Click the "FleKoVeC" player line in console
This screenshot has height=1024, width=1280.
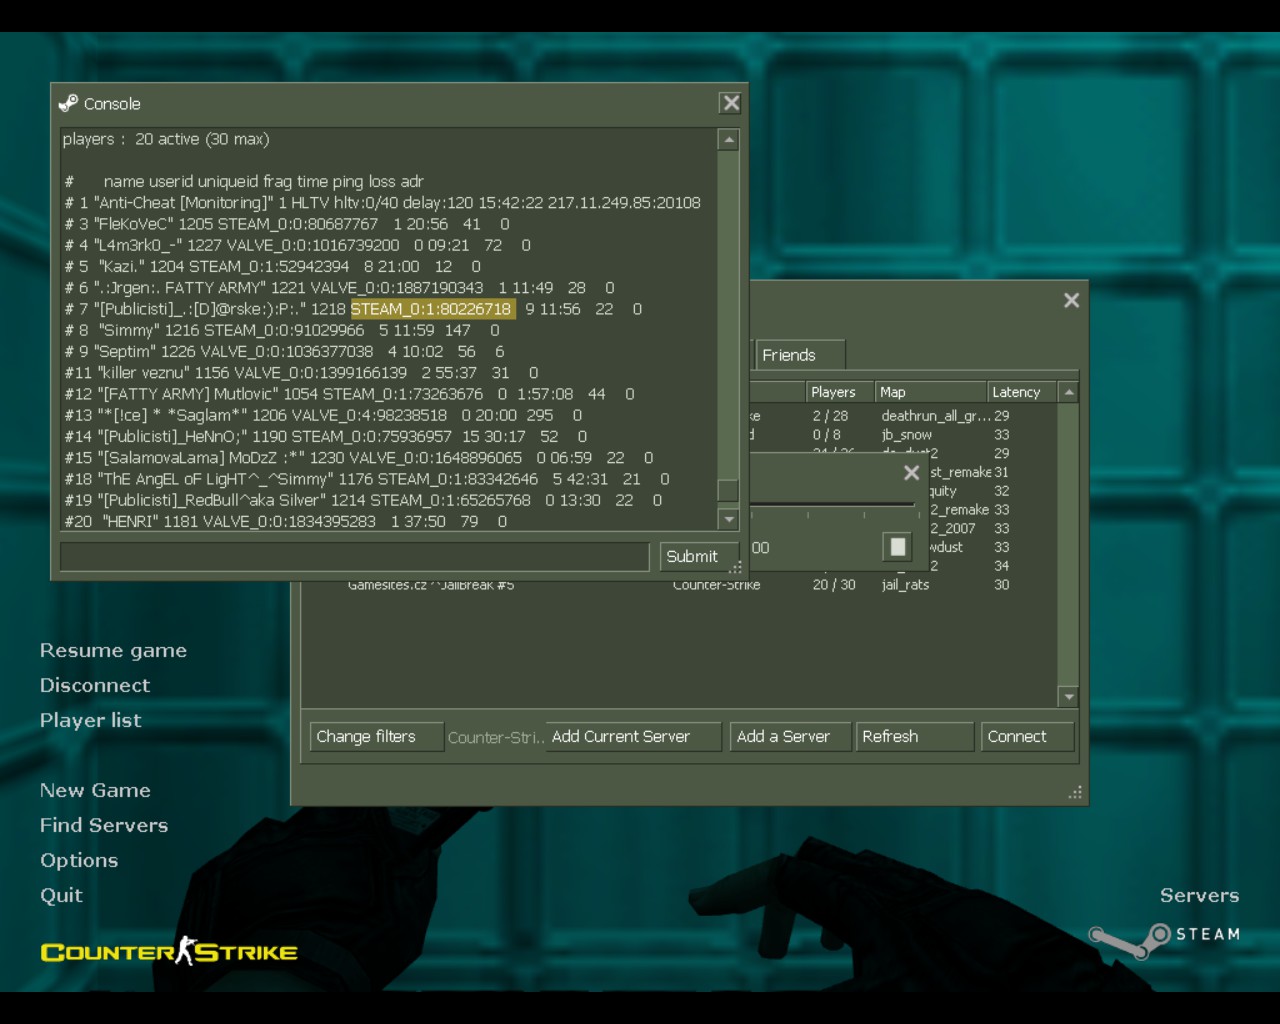tap(287, 224)
